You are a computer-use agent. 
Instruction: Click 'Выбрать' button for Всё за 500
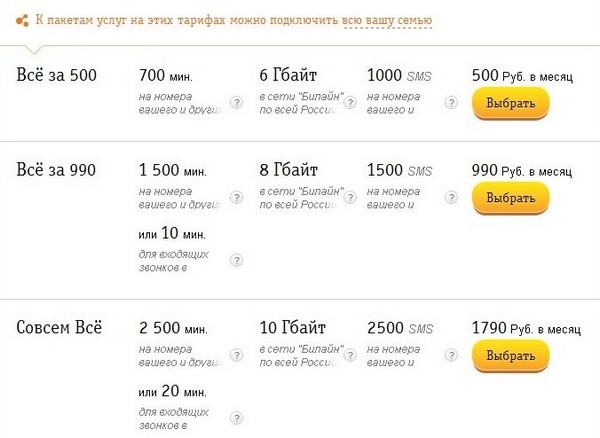(x=511, y=103)
